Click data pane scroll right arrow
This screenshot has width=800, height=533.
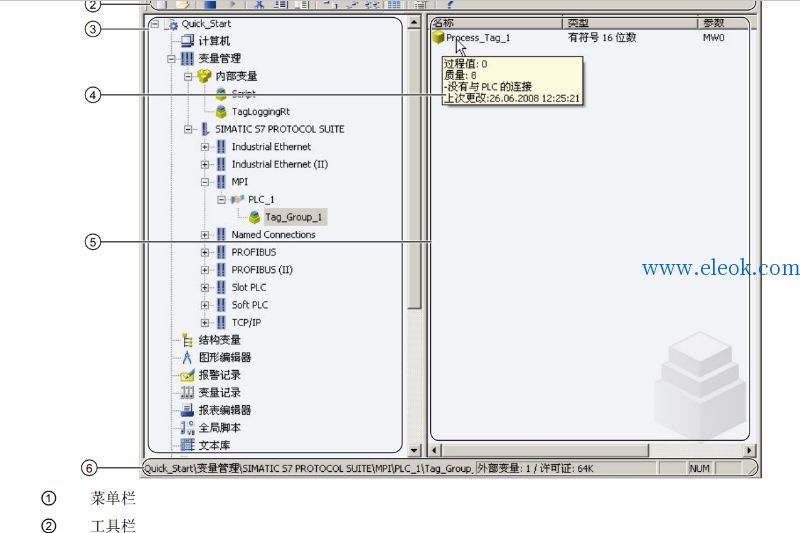pyautogui.click(x=749, y=450)
